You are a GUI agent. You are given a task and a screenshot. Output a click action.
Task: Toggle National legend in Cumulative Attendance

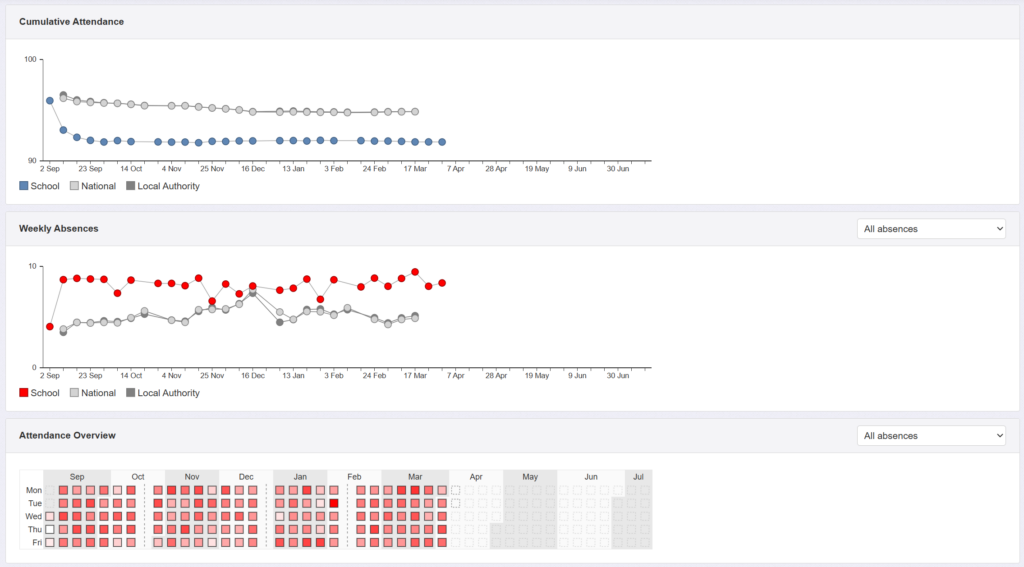93,186
